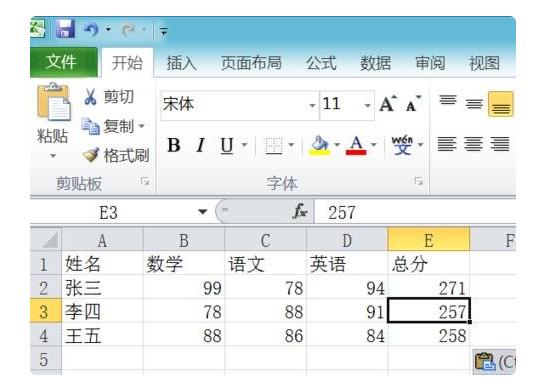547x385 pixels.
Task: Switch to the 开始 tab
Action: (x=127, y=63)
